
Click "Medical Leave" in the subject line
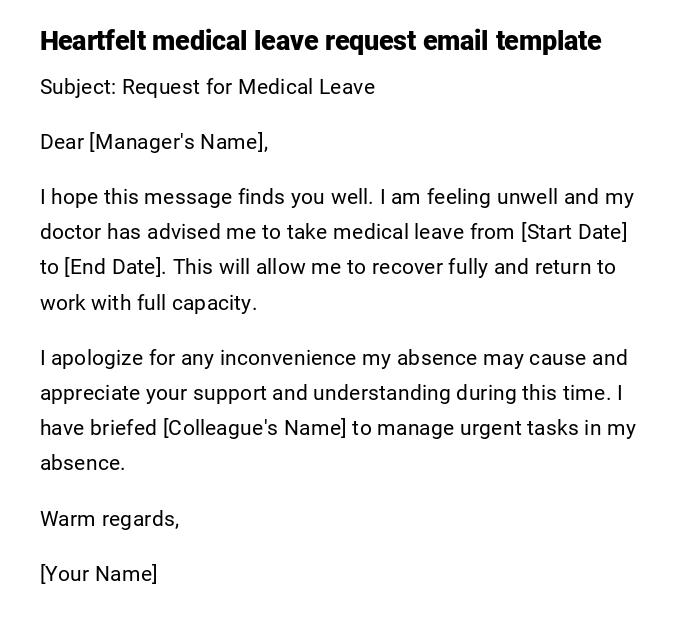[306, 87]
